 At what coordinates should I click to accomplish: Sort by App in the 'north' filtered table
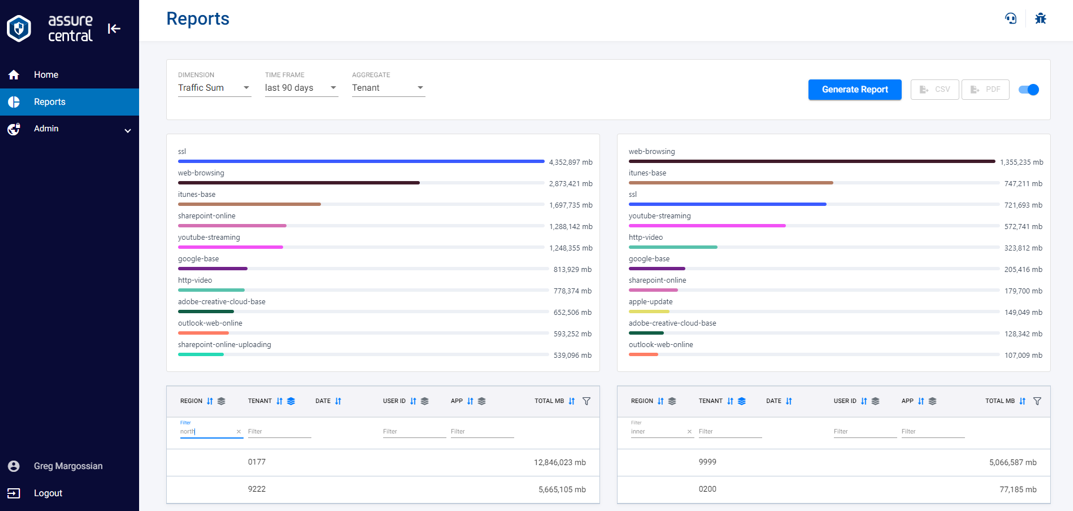[x=470, y=401]
